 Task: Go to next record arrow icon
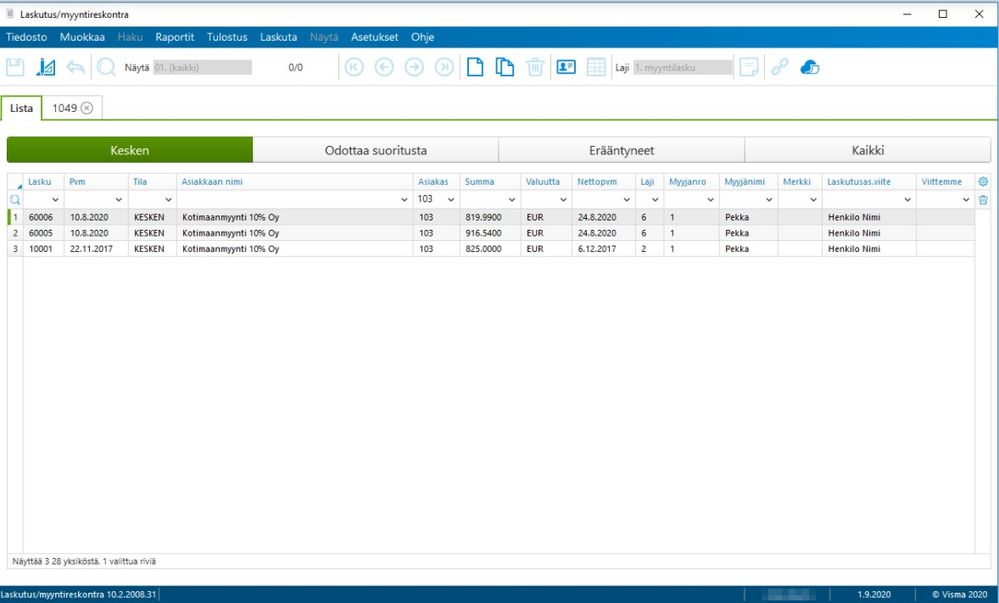(x=414, y=67)
